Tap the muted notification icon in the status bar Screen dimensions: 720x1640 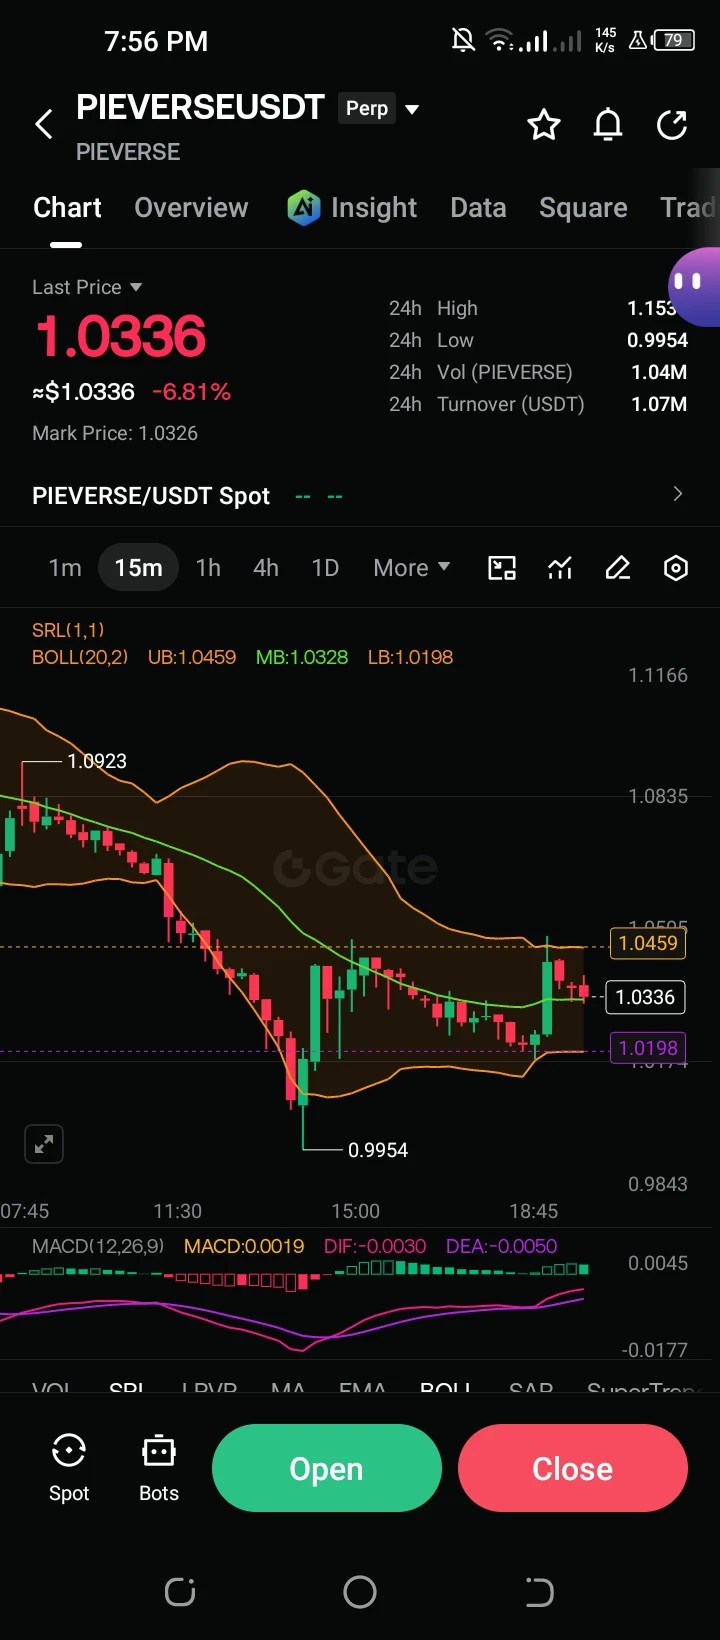pyautogui.click(x=463, y=40)
